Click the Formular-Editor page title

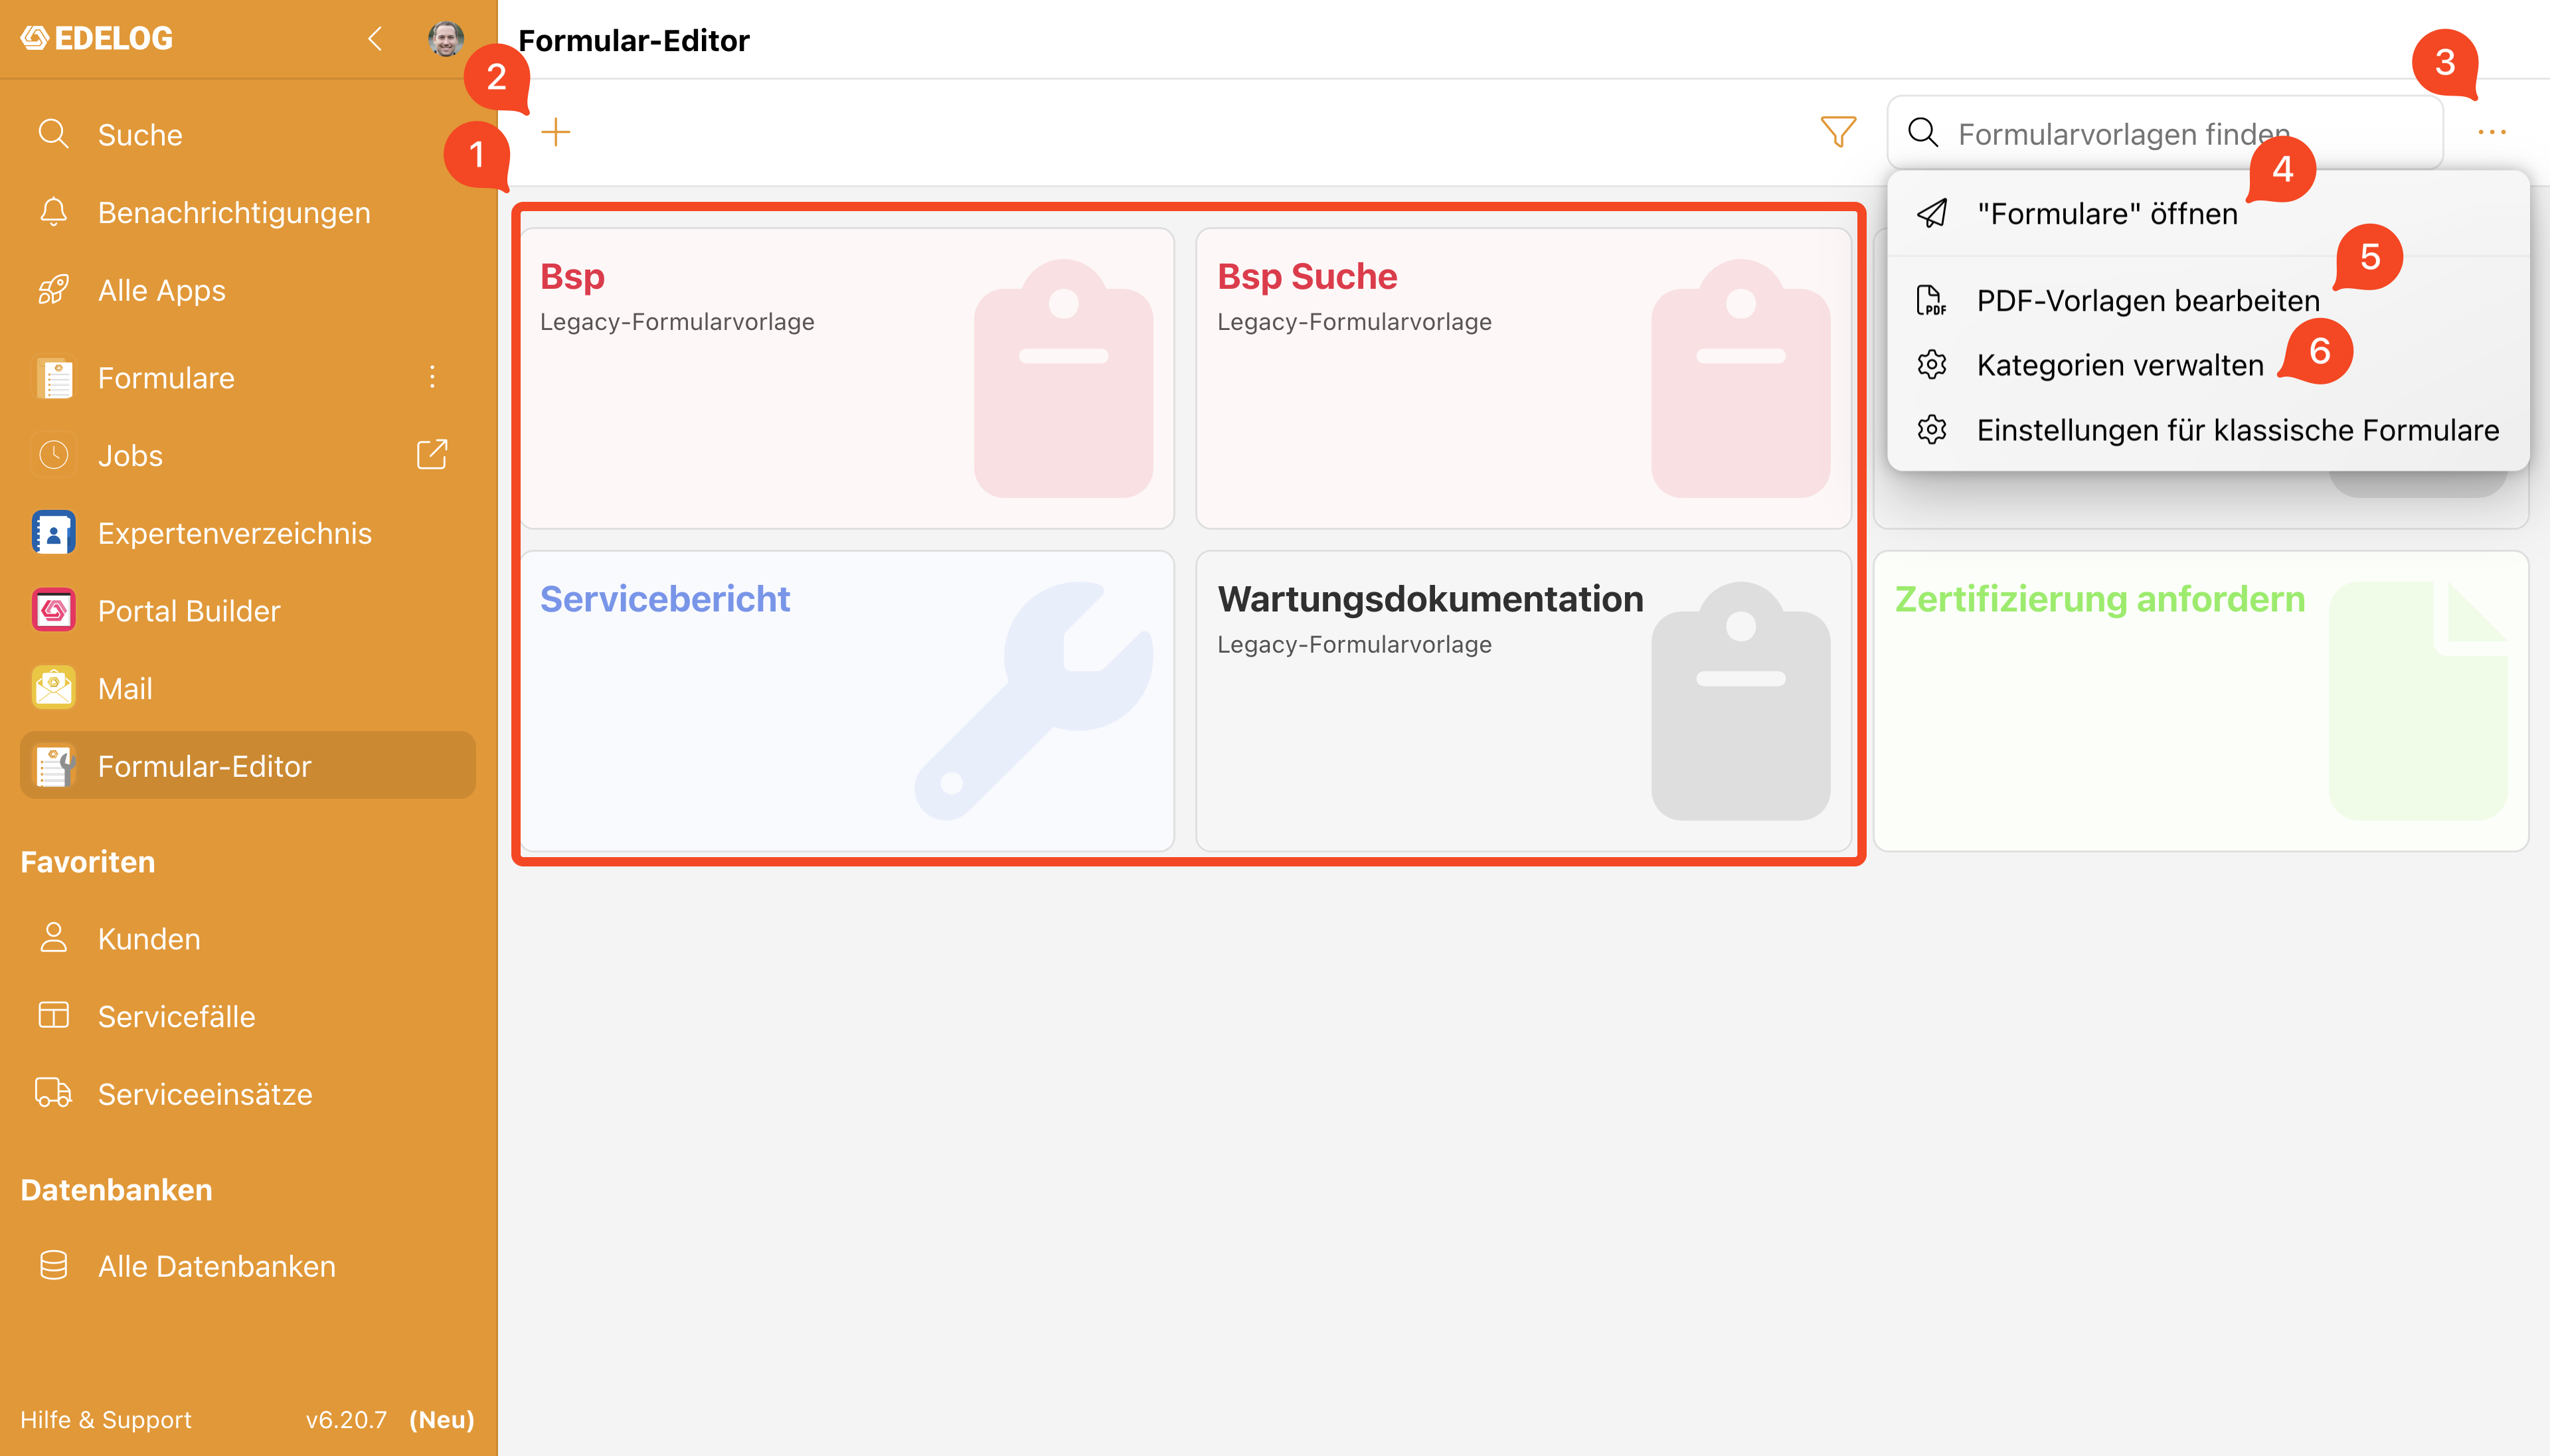(634, 40)
